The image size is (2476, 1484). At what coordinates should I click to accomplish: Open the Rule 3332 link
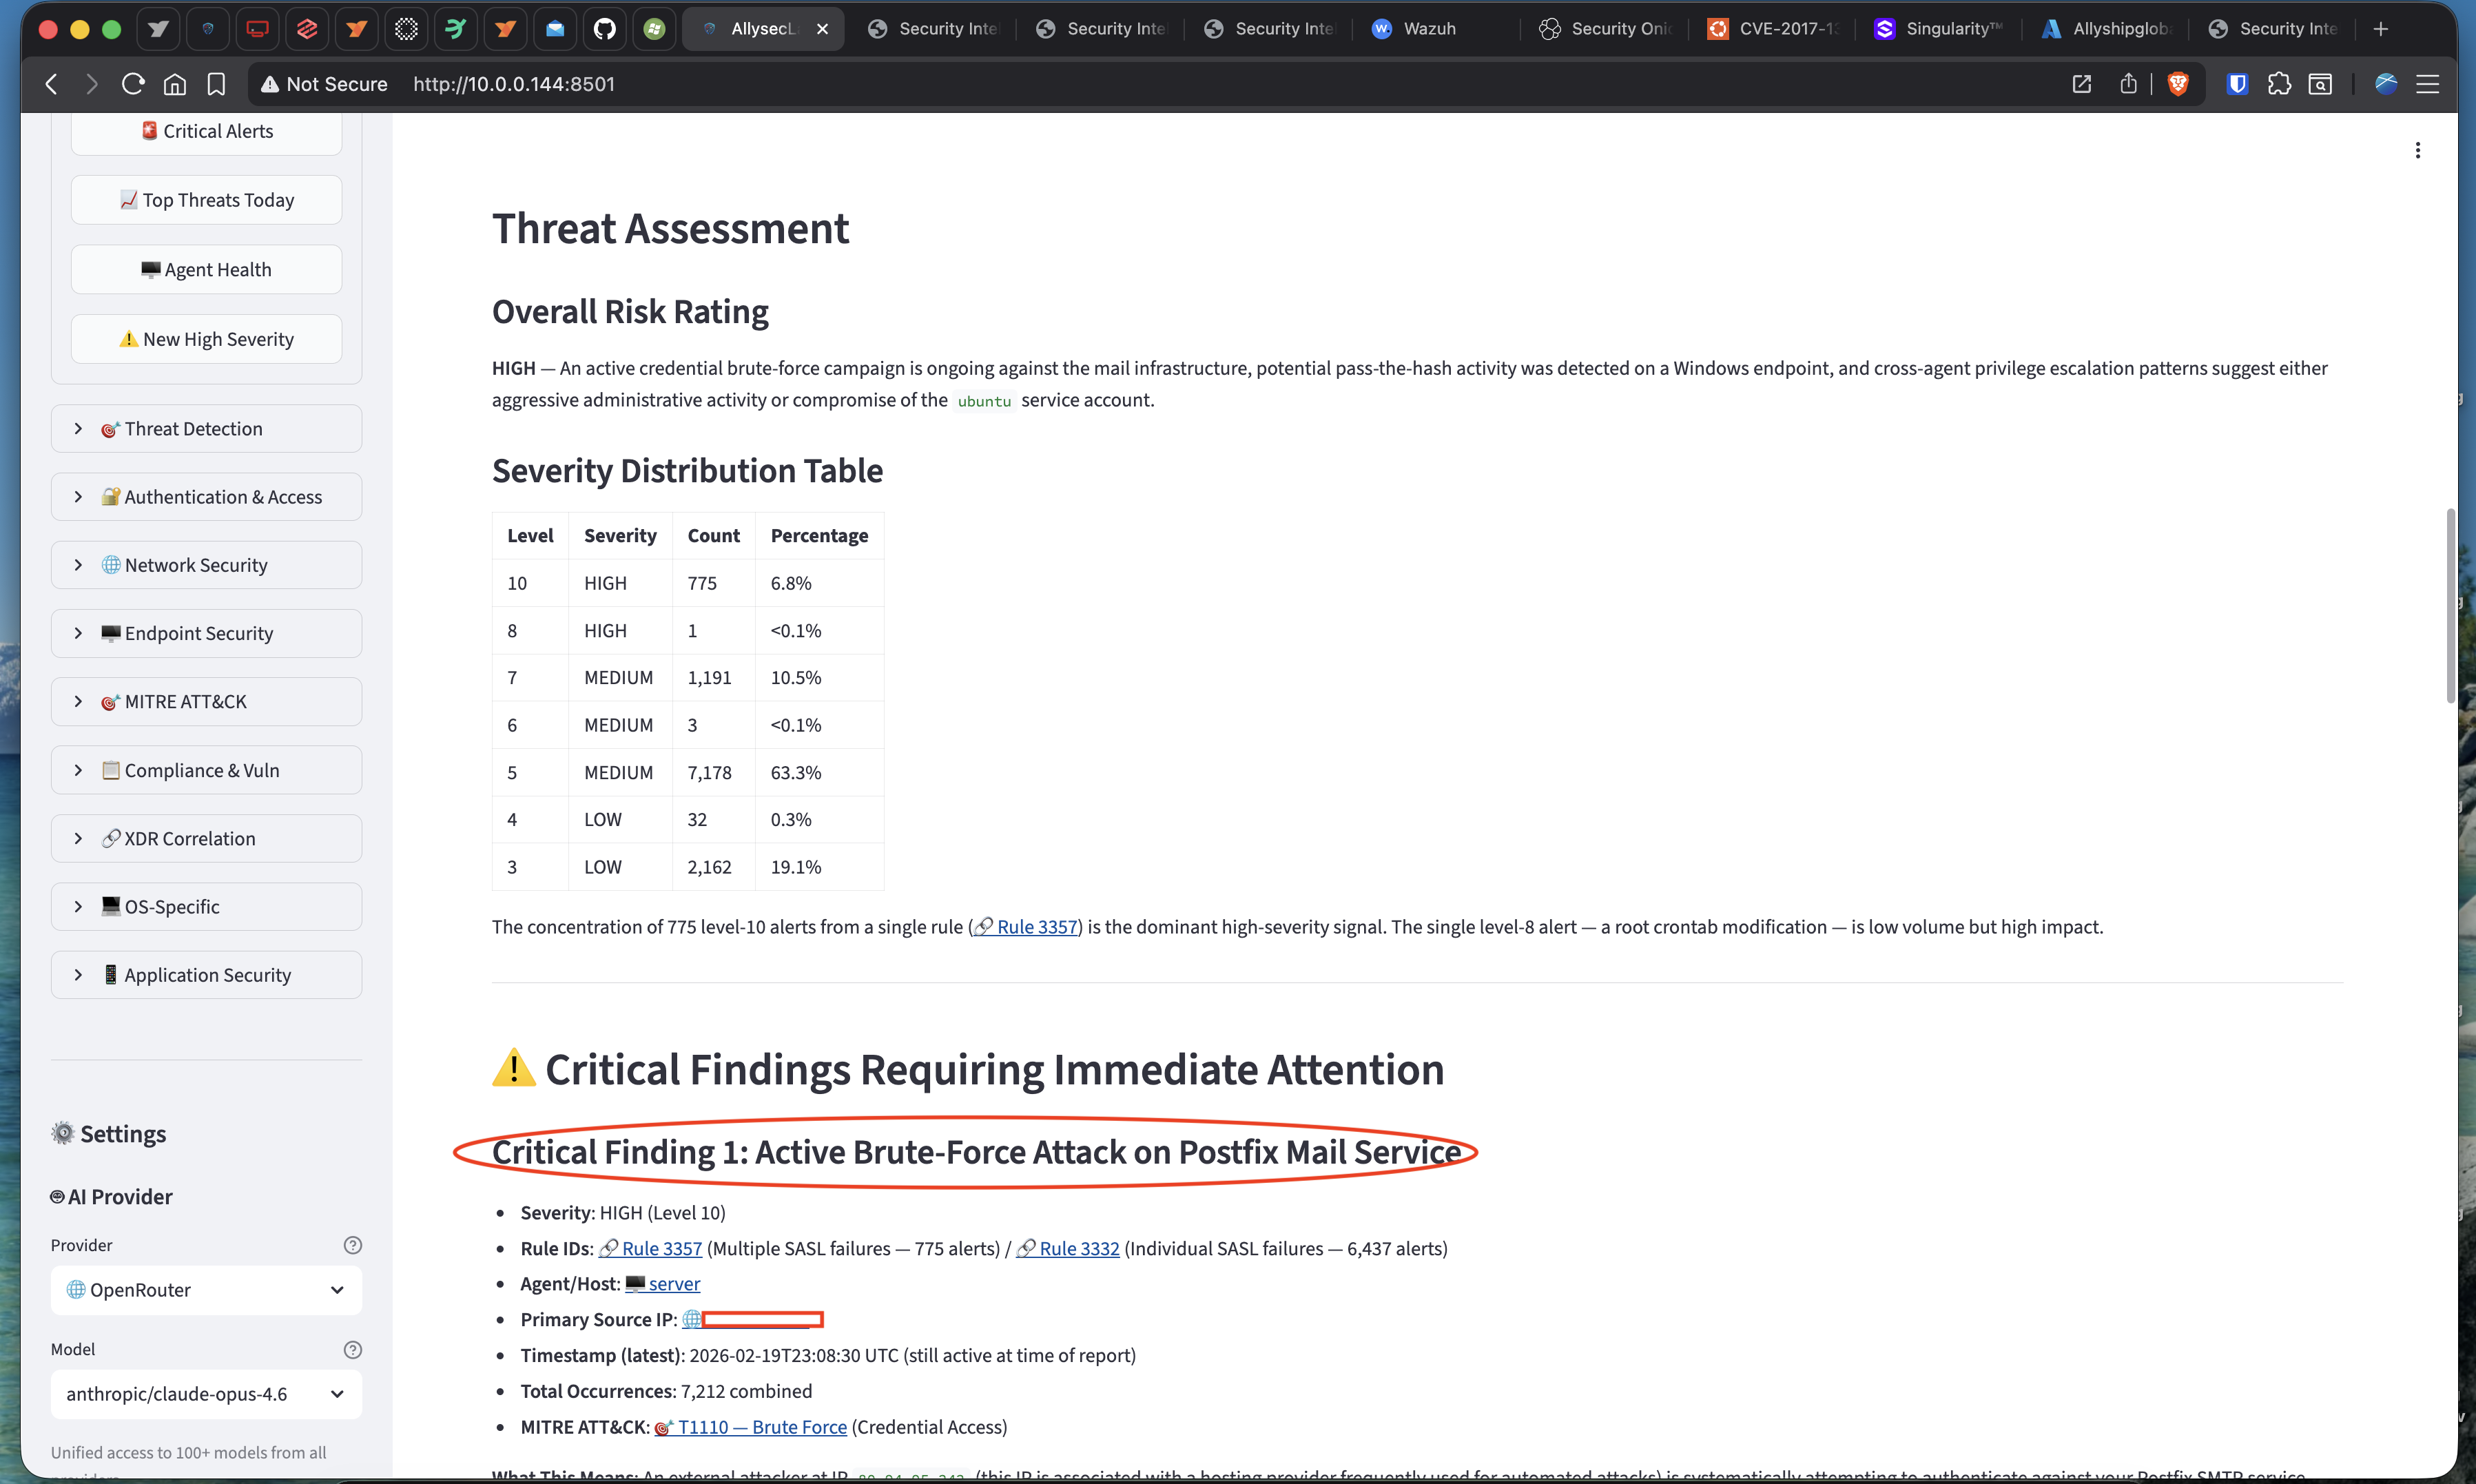coord(1068,1248)
